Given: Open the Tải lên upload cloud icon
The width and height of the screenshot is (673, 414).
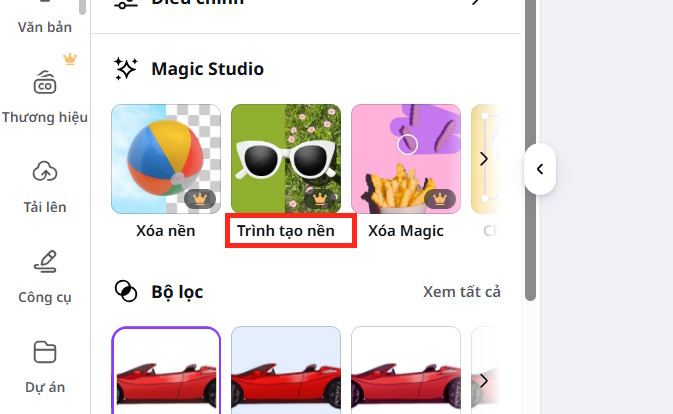Looking at the screenshot, I should (x=45, y=171).
